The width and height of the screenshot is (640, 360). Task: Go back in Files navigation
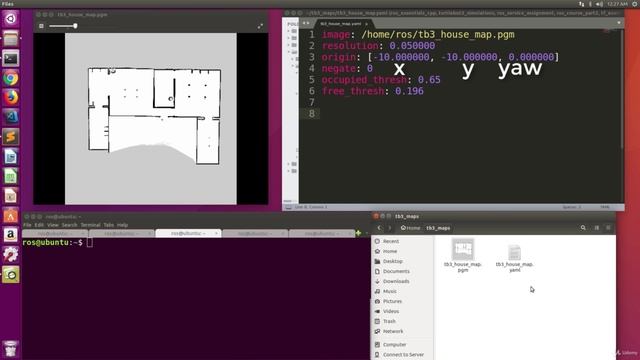coord(379,228)
